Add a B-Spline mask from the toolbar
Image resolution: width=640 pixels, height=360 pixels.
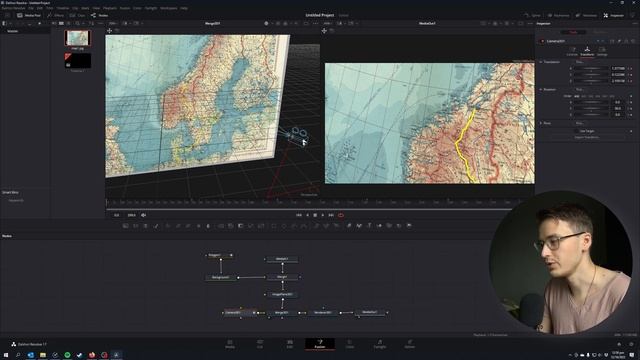point(304,226)
